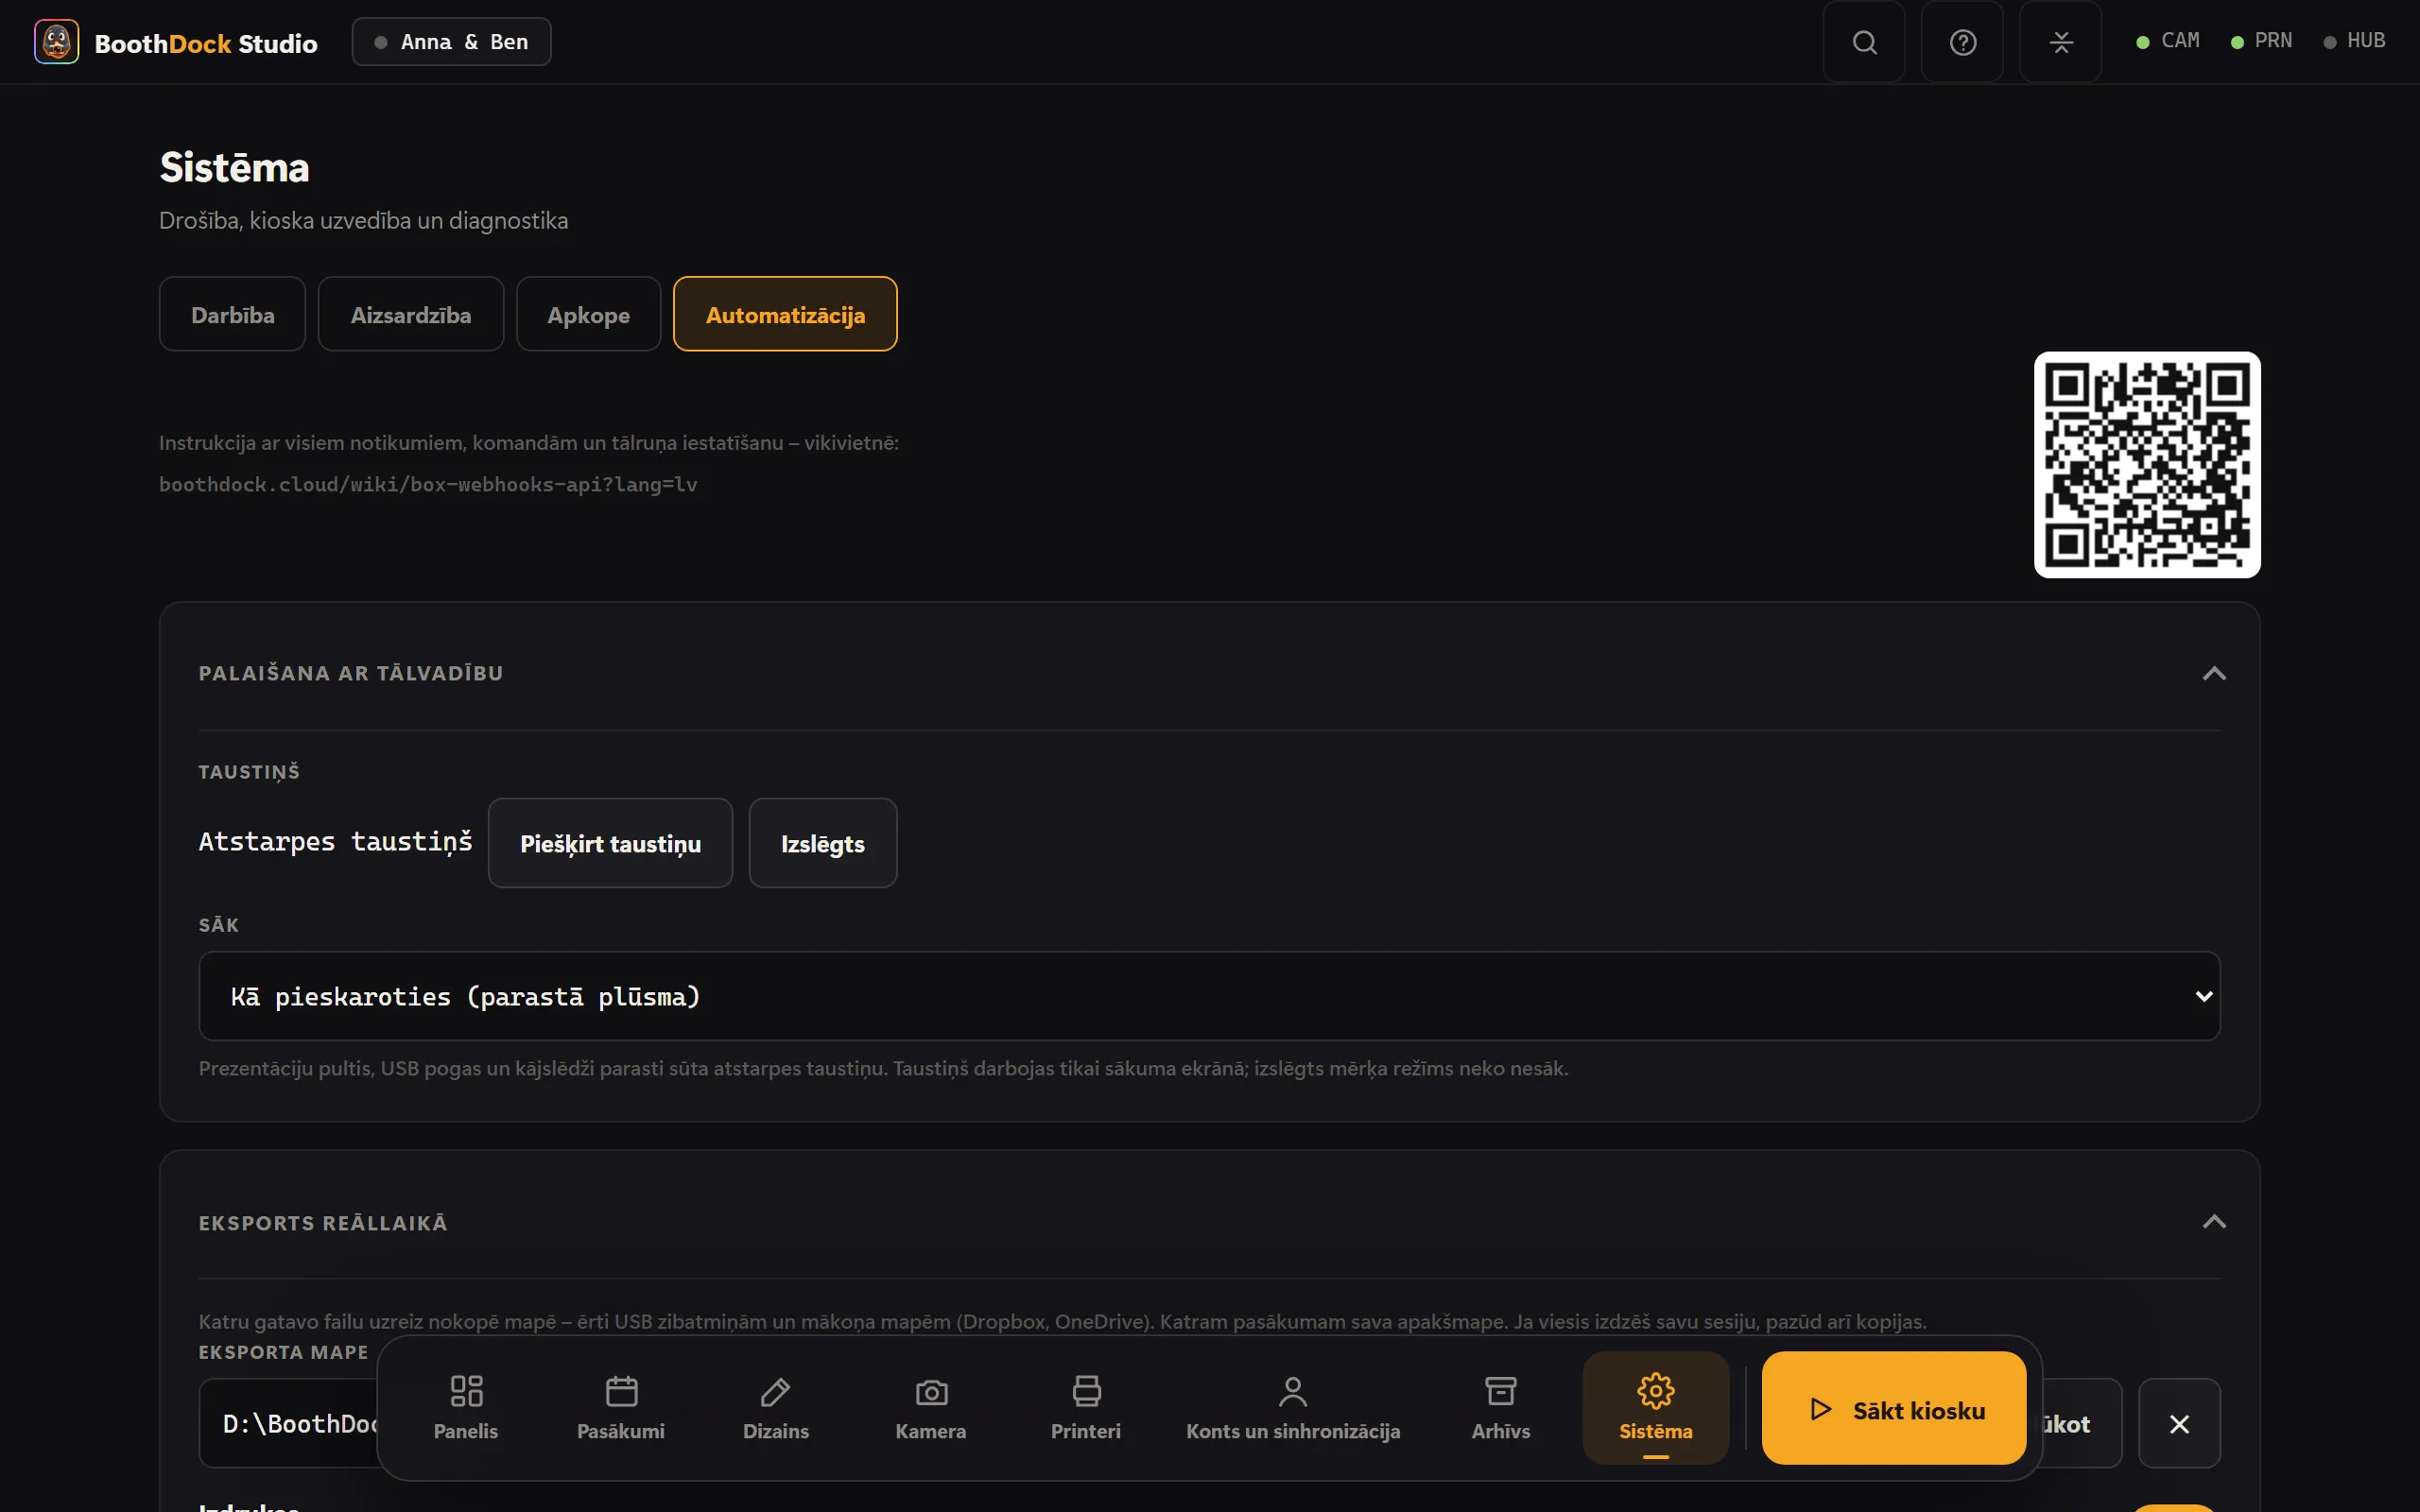
Task: Check the HUB status indicator
Action: (2354, 41)
